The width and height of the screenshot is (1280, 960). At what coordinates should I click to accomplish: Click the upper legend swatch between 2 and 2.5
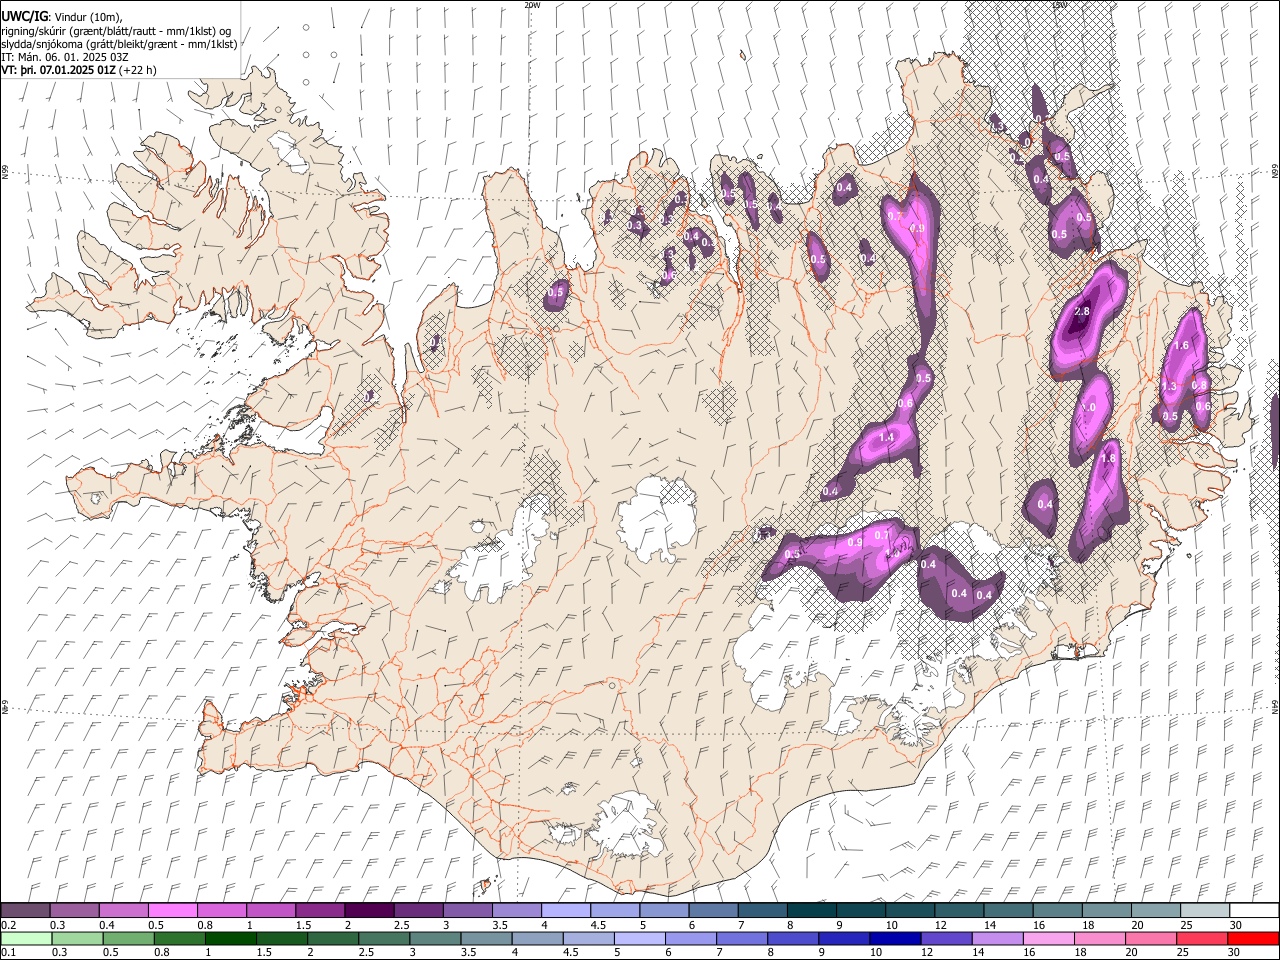tap(369, 911)
